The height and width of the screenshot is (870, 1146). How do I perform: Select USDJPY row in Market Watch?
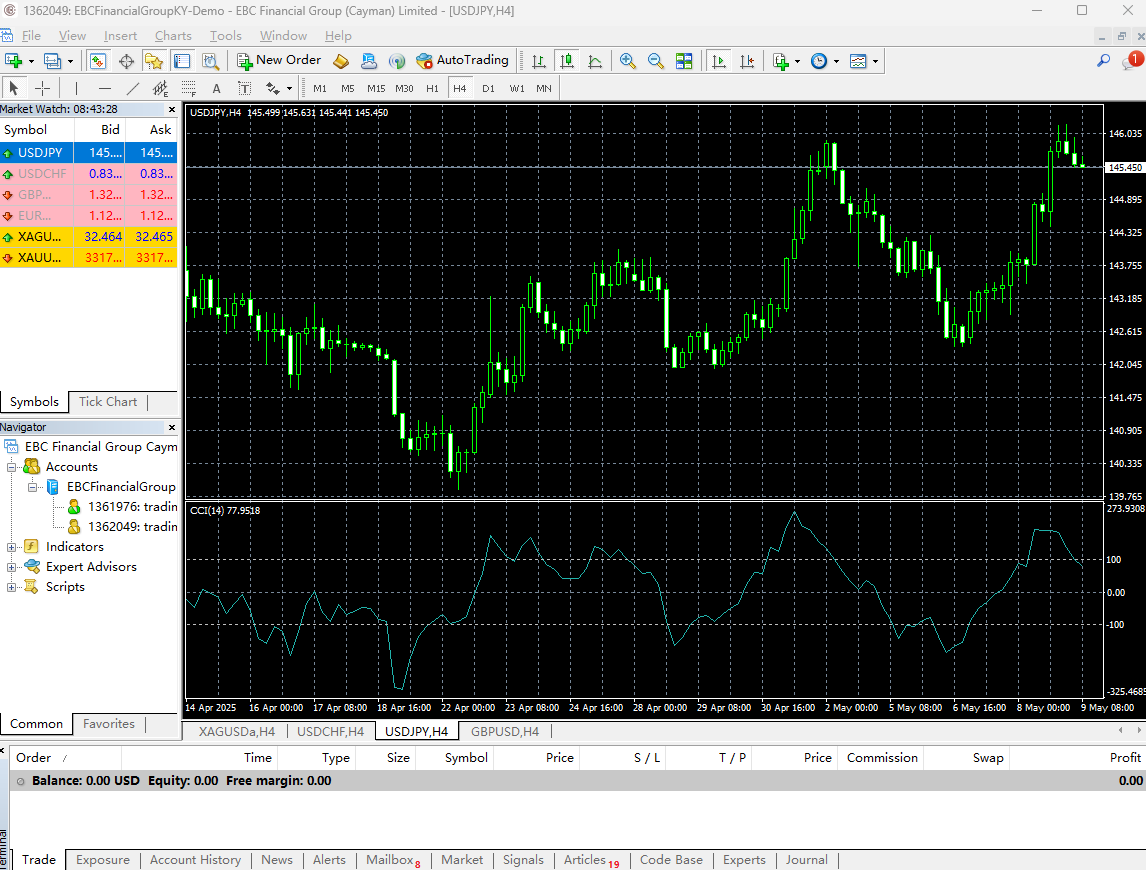pos(88,153)
